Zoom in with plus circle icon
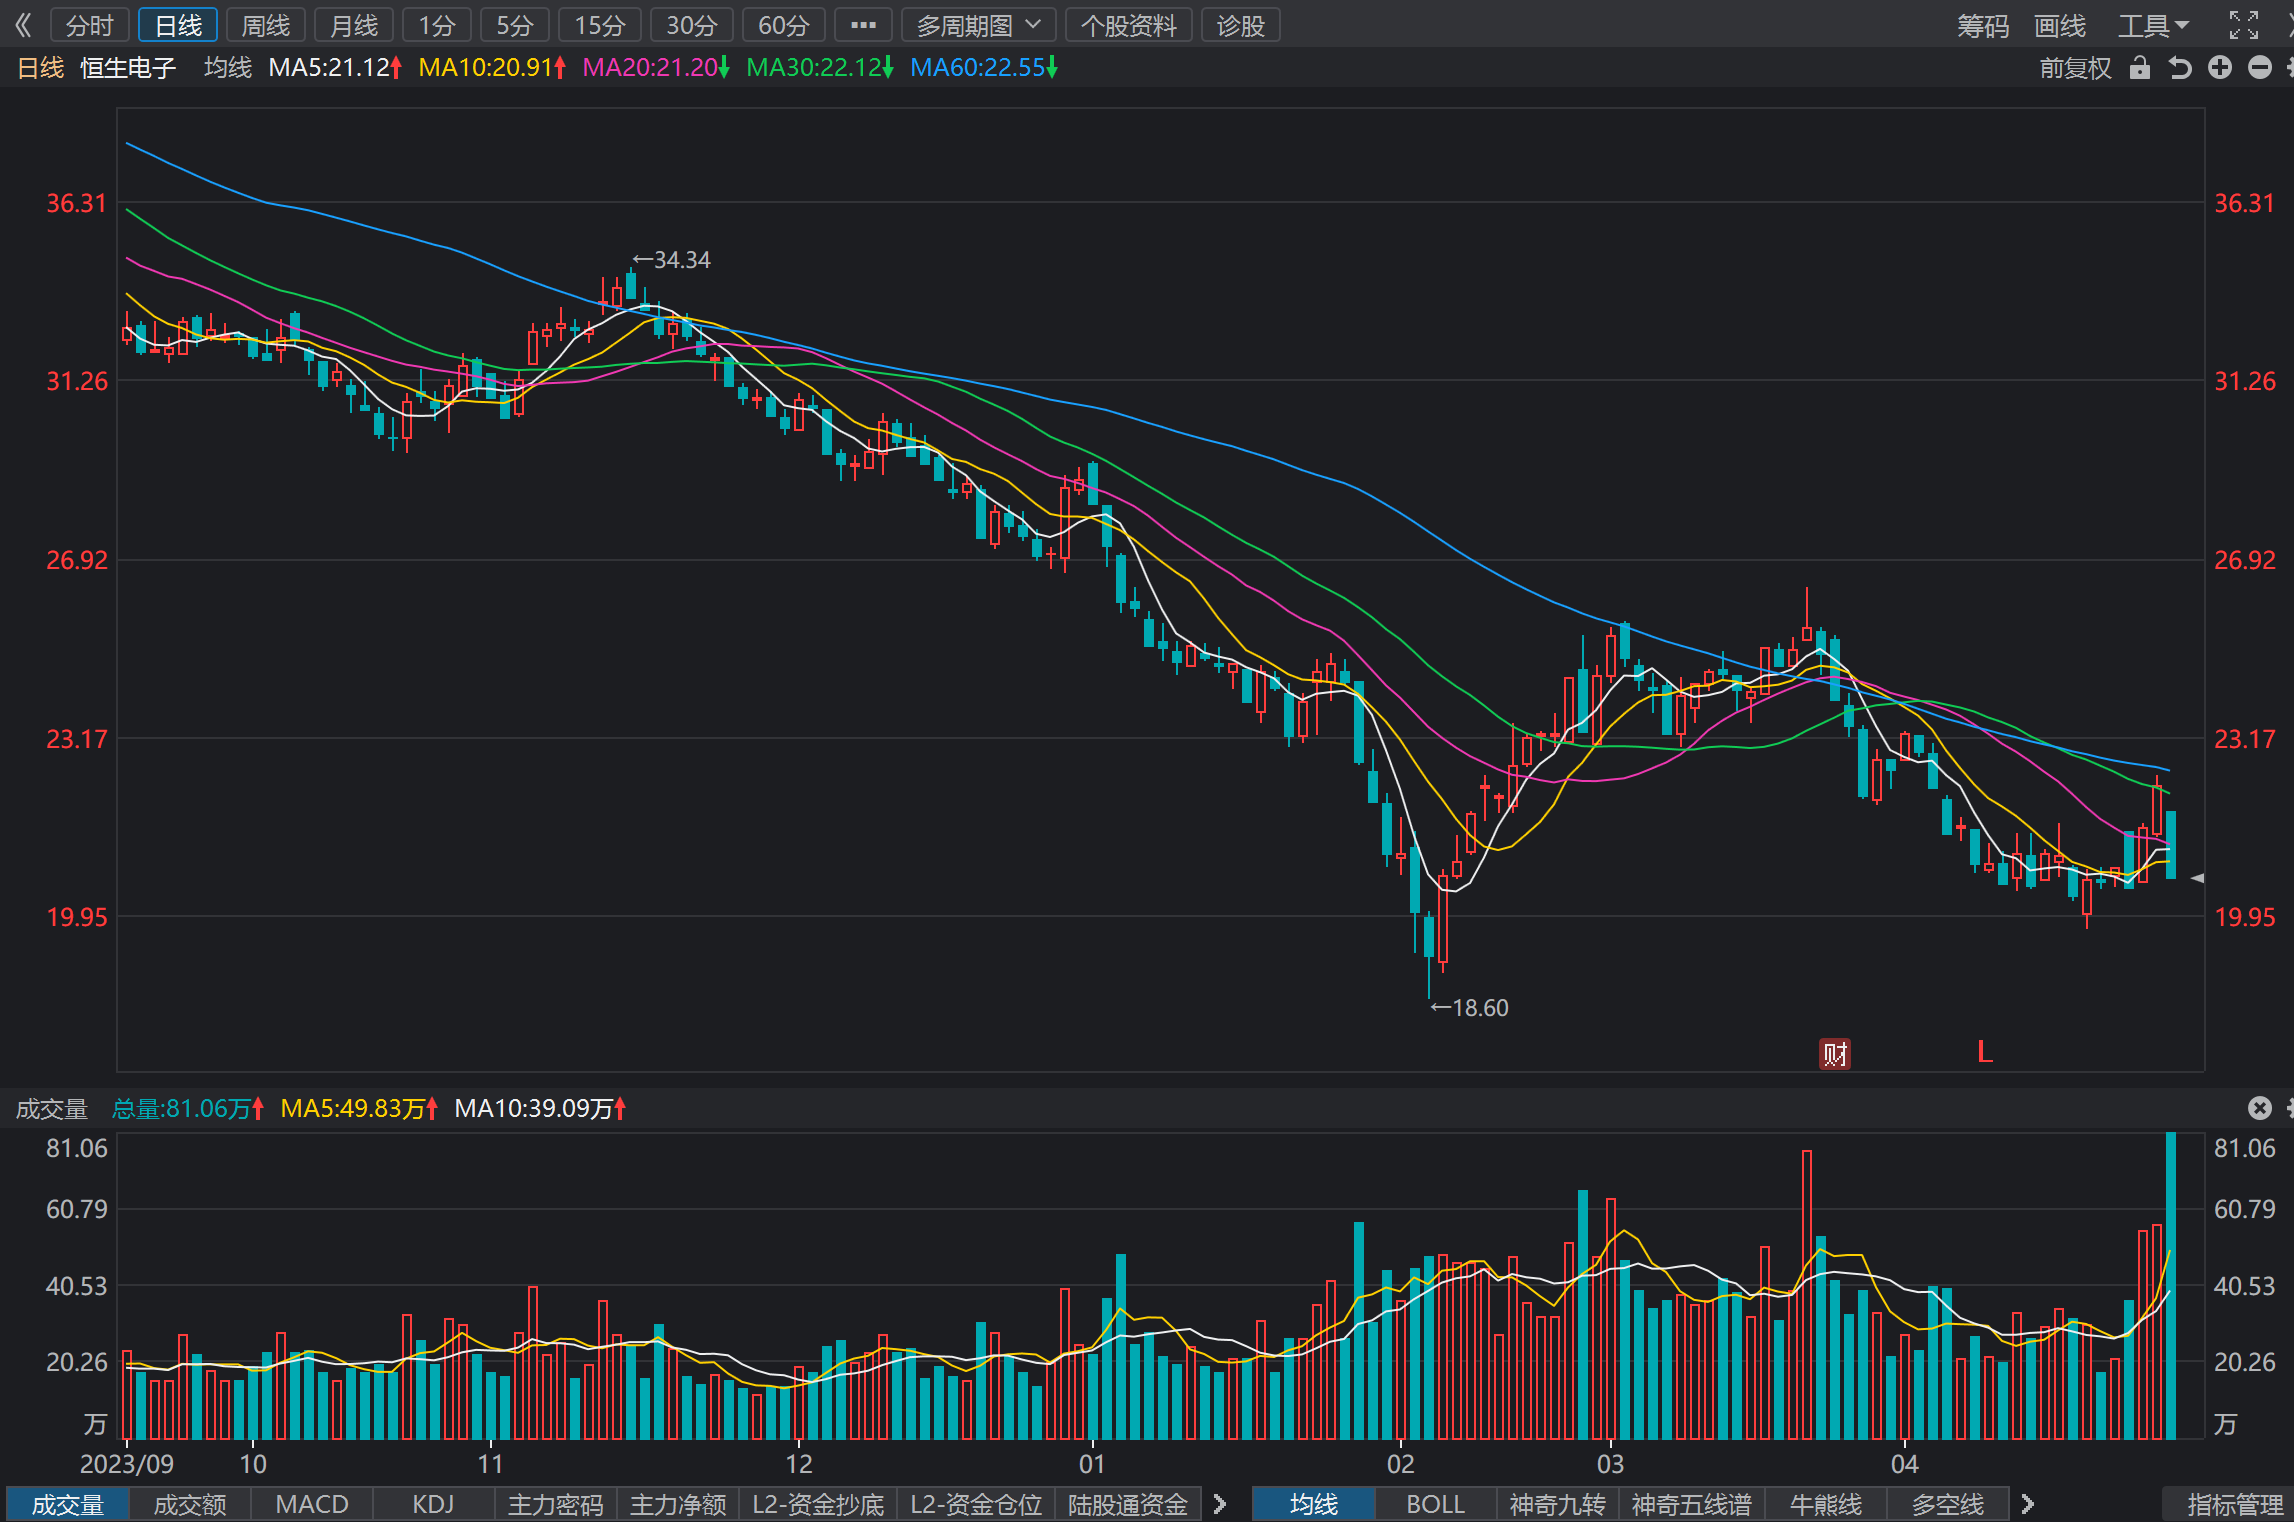The width and height of the screenshot is (2294, 1522). (2220, 67)
